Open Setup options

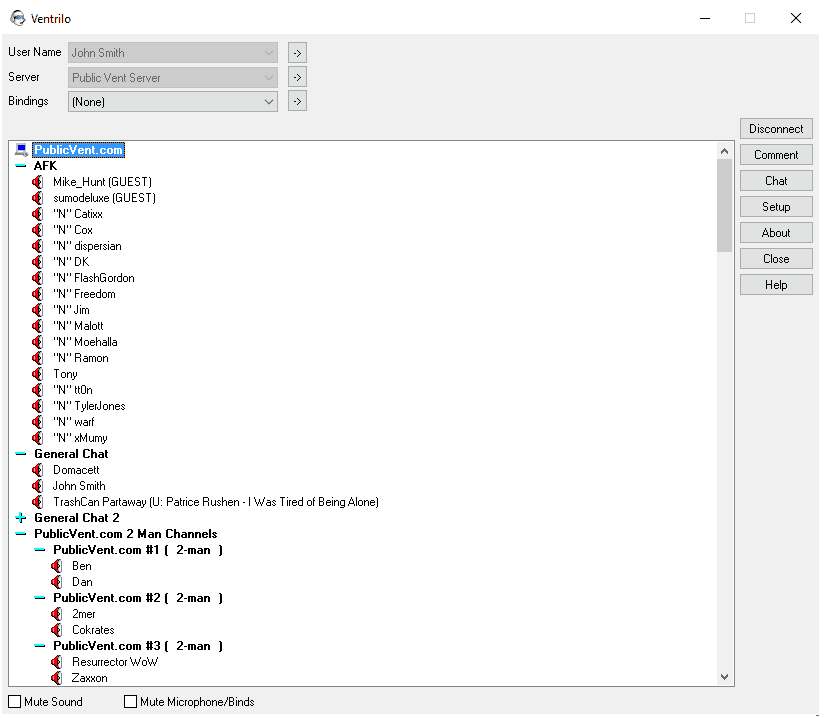coord(776,207)
